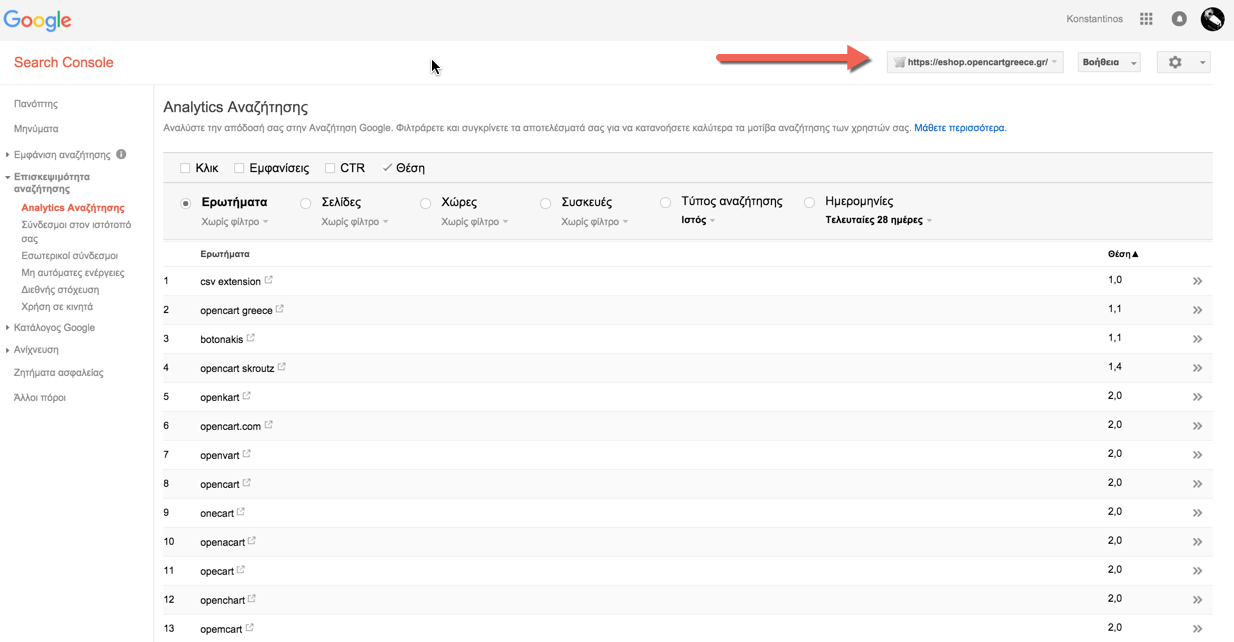Open the external link icon next to csv extension

(x=268, y=280)
